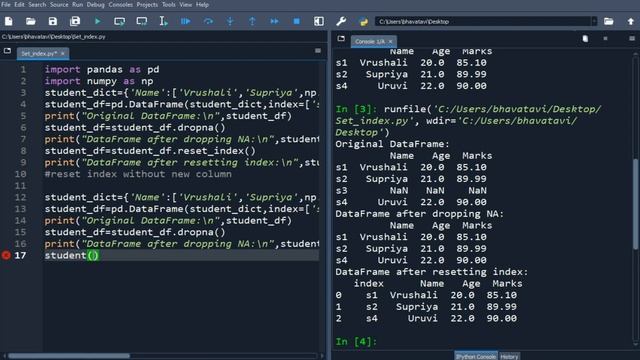The width and height of the screenshot is (640, 360).
Task: Click 'DataFrame after resetting index:' console output
Action: [431, 272]
